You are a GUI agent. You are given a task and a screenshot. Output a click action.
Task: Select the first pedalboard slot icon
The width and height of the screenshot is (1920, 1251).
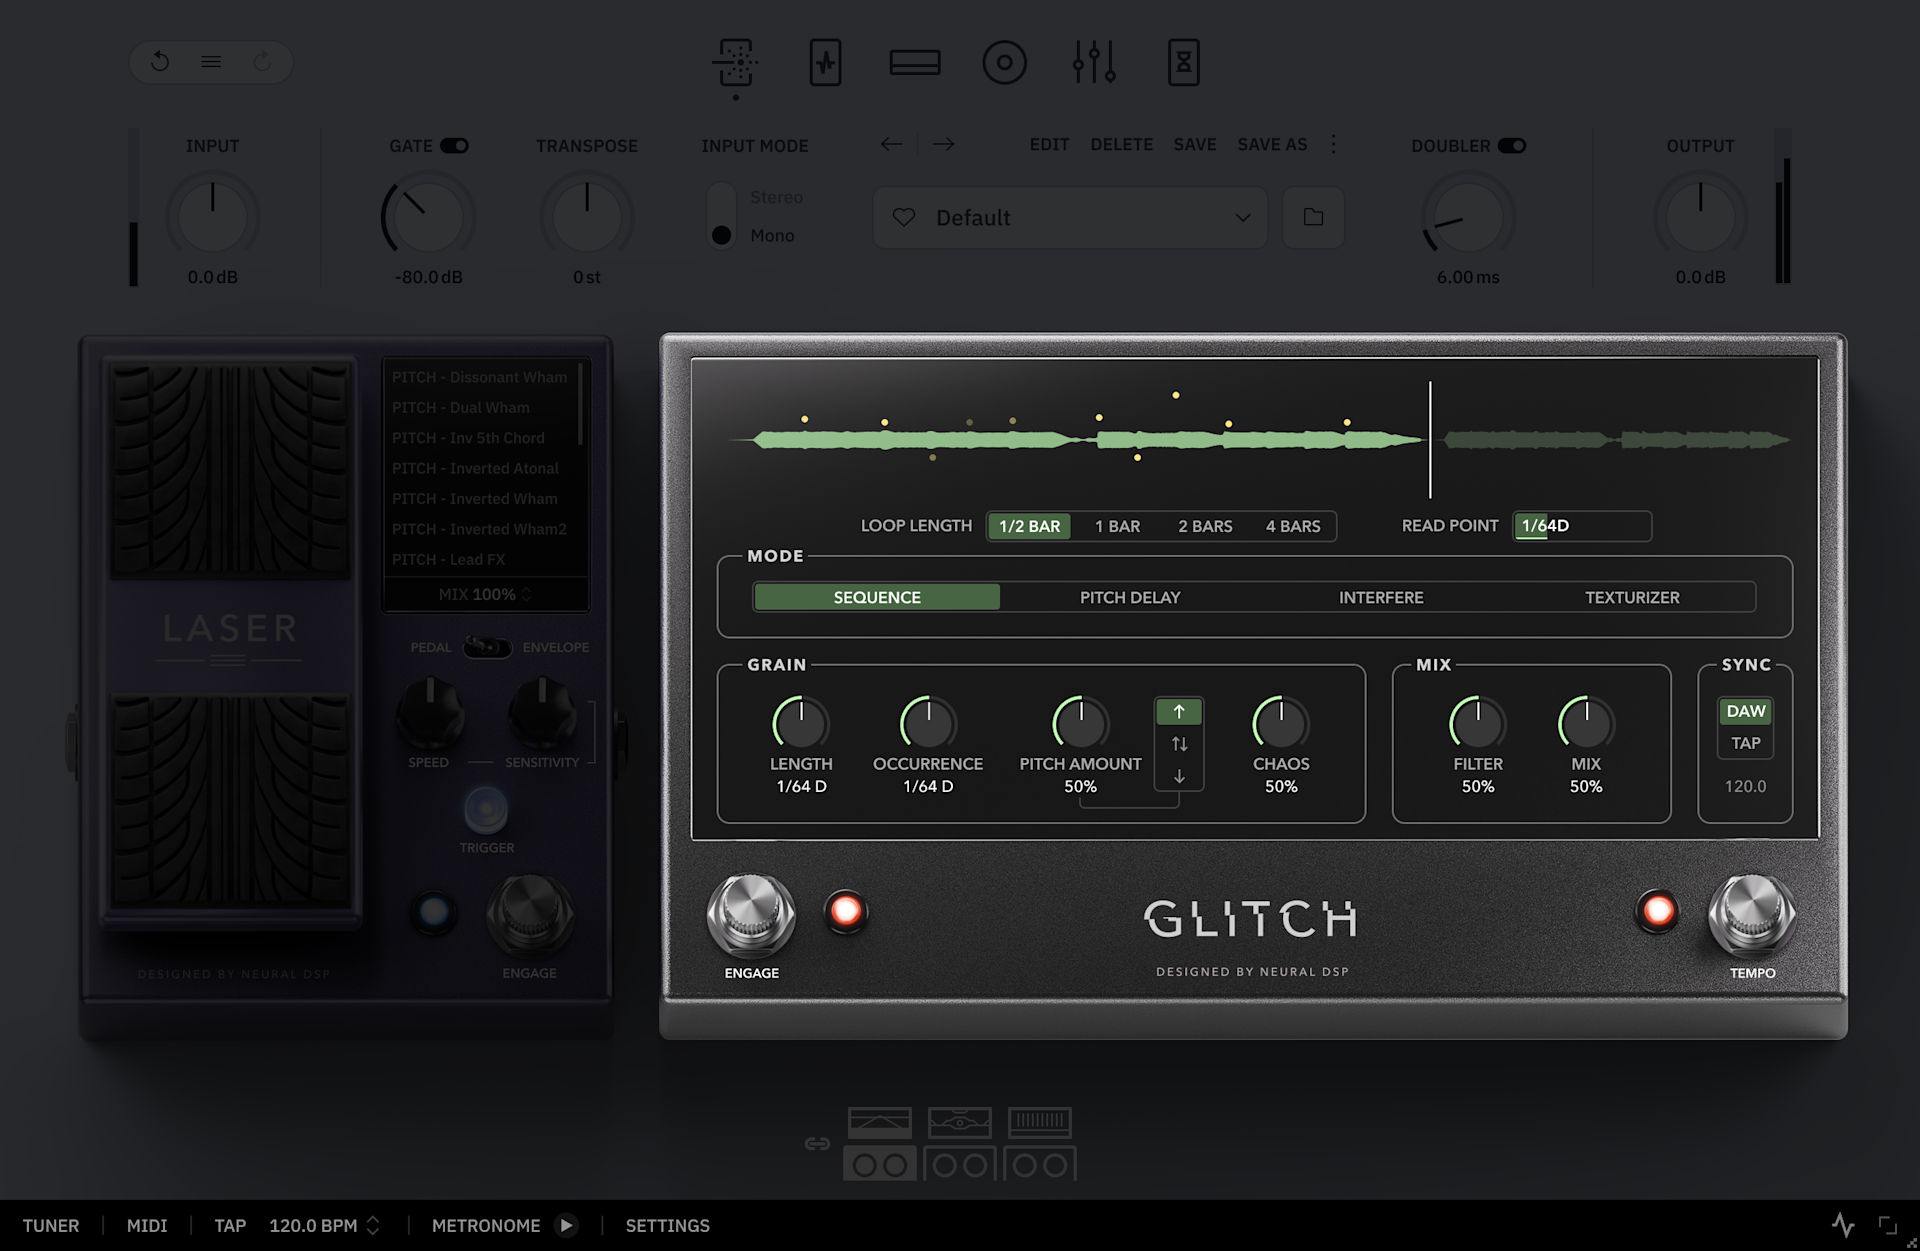pyautogui.click(x=879, y=1164)
